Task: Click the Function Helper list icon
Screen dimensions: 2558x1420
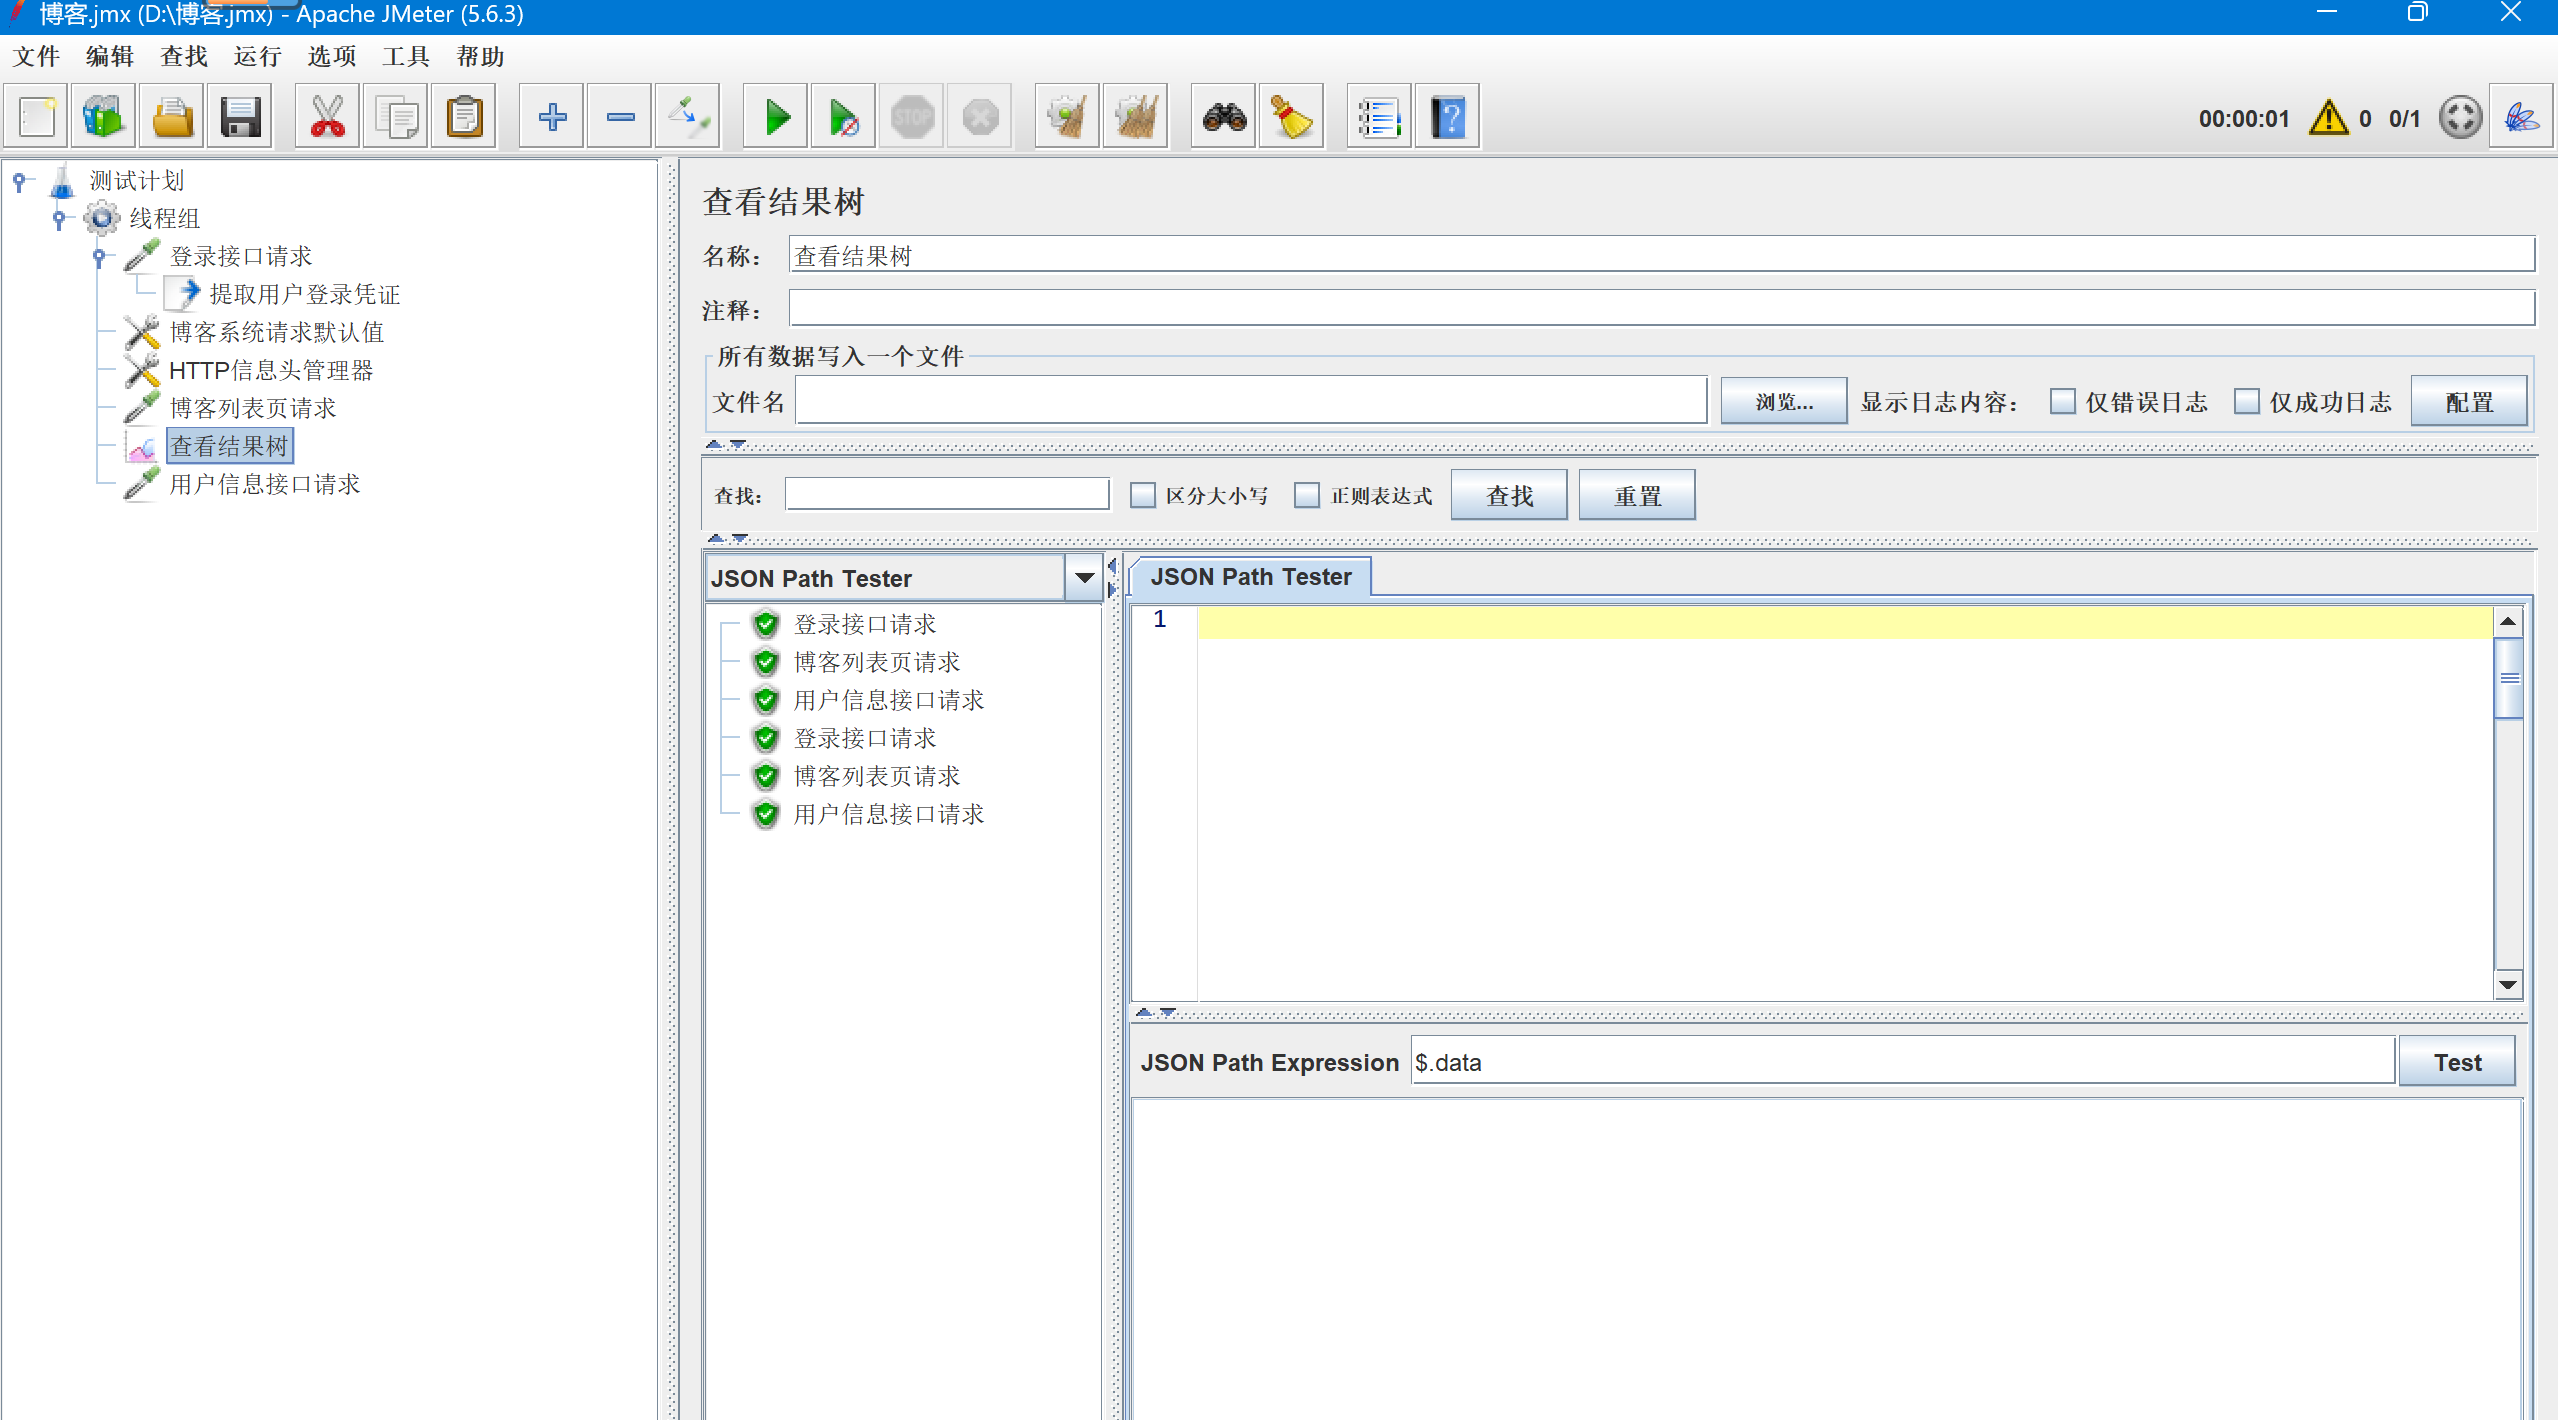Action: pyautogui.click(x=1378, y=118)
